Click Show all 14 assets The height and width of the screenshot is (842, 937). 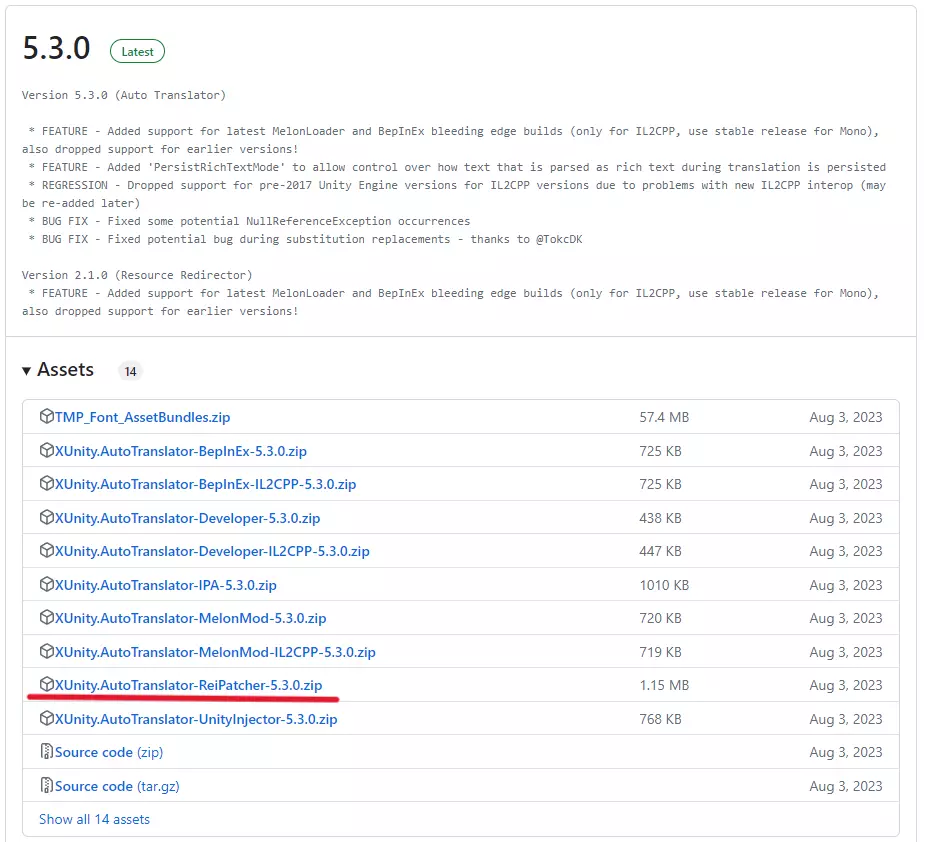tap(94, 819)
